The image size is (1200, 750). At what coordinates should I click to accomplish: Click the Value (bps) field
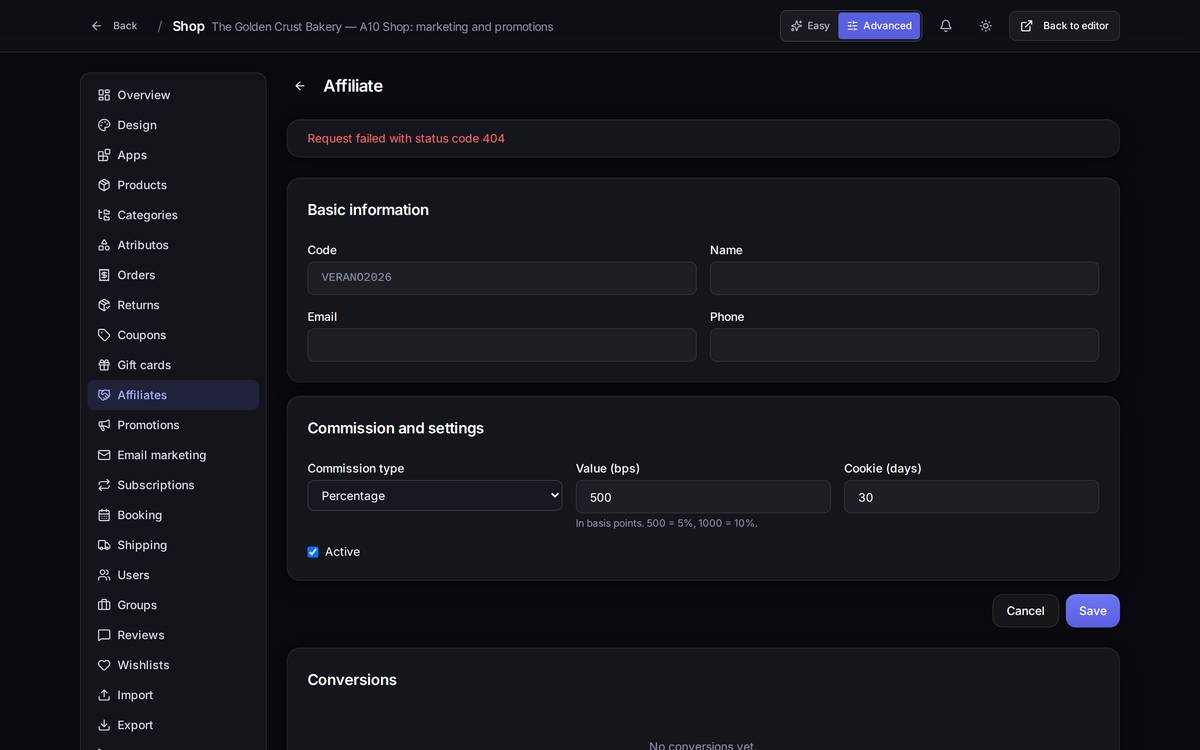pyautogui.click(x=703, y=497)
